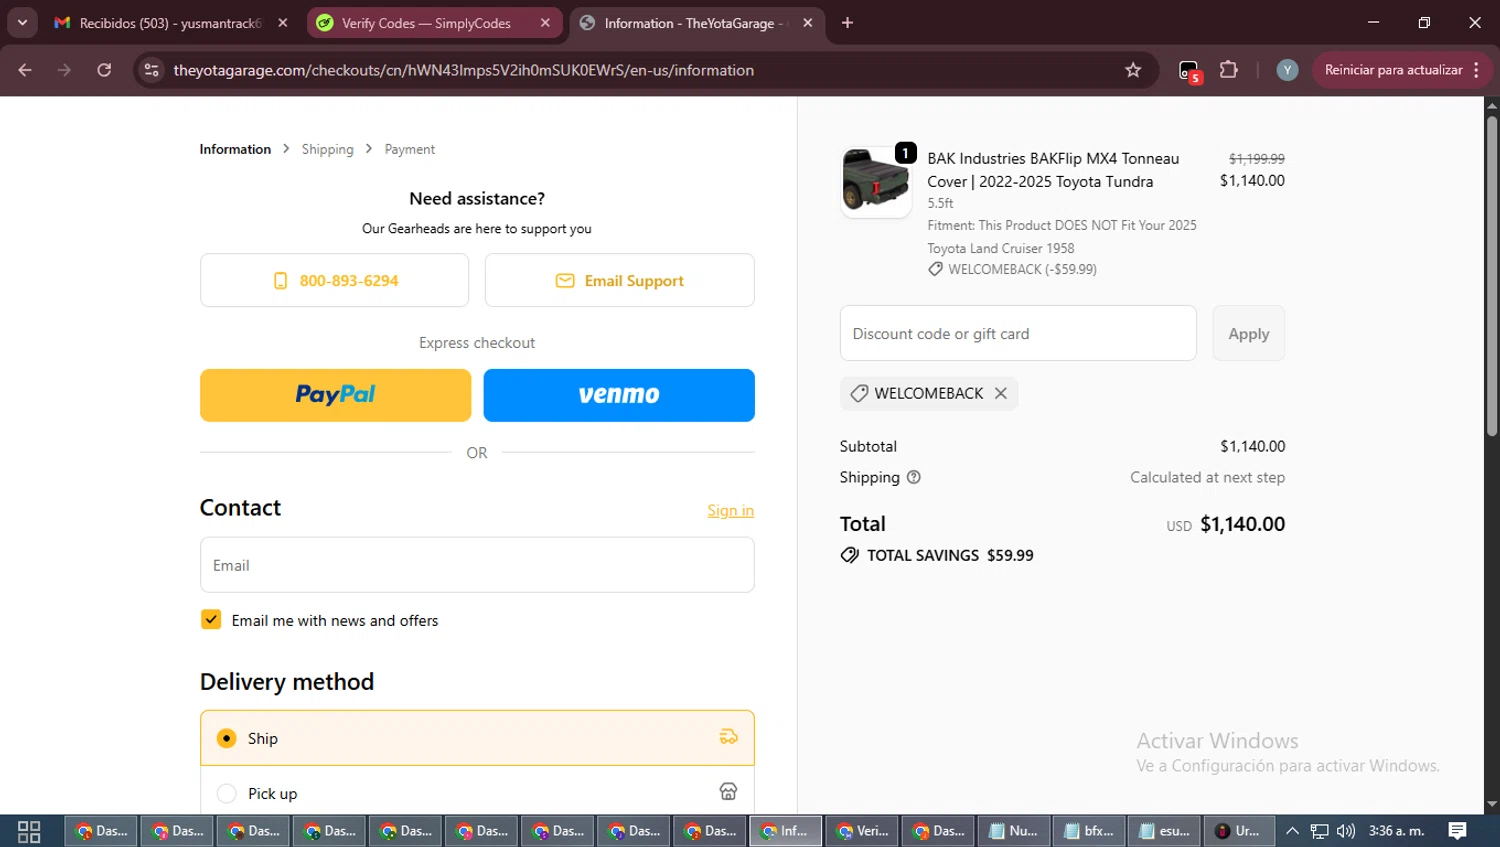Click the Total amount $1,140.00
The height and width of the screenshot is (847, 1500).
click(x=1242, y=524)
